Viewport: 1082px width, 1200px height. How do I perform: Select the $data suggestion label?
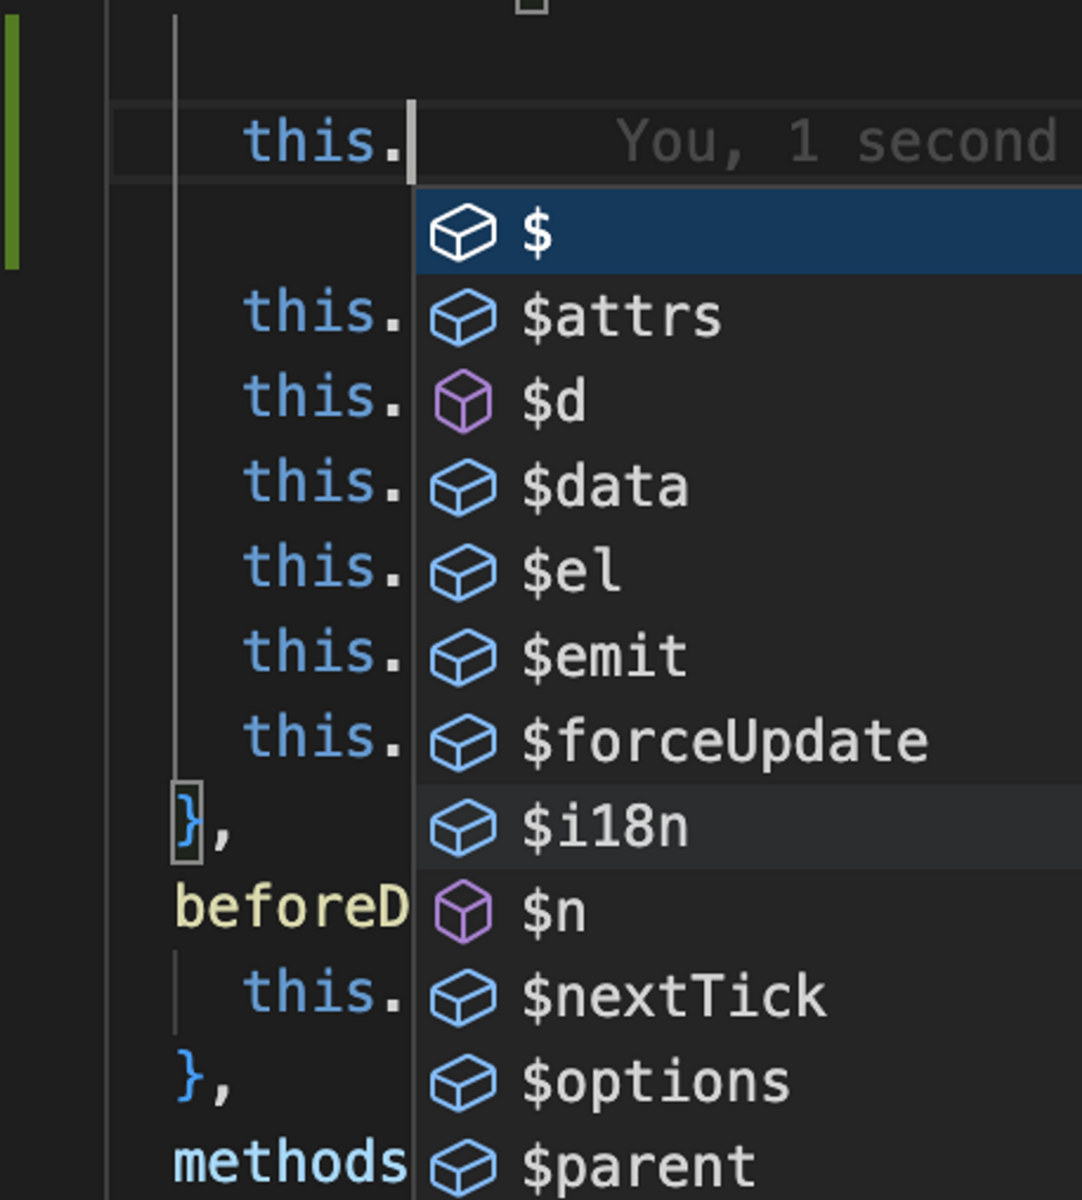[604, 487]
